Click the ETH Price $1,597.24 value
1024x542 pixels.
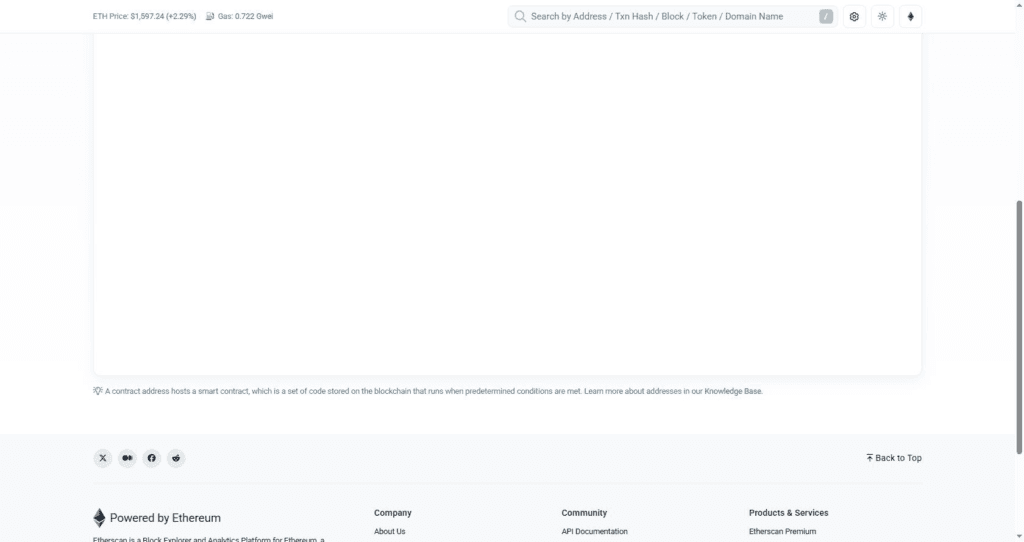tap(163, 16)
